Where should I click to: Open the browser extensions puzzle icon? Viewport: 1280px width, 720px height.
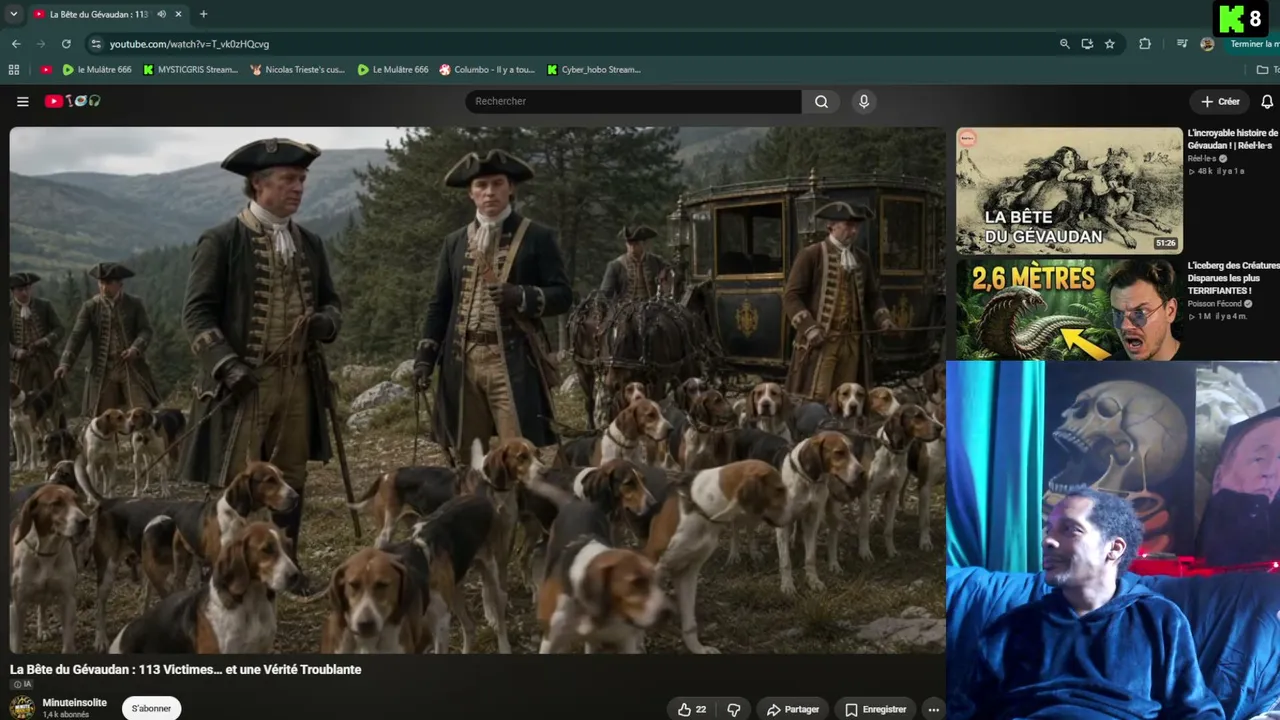click(x=1145, y=44)
